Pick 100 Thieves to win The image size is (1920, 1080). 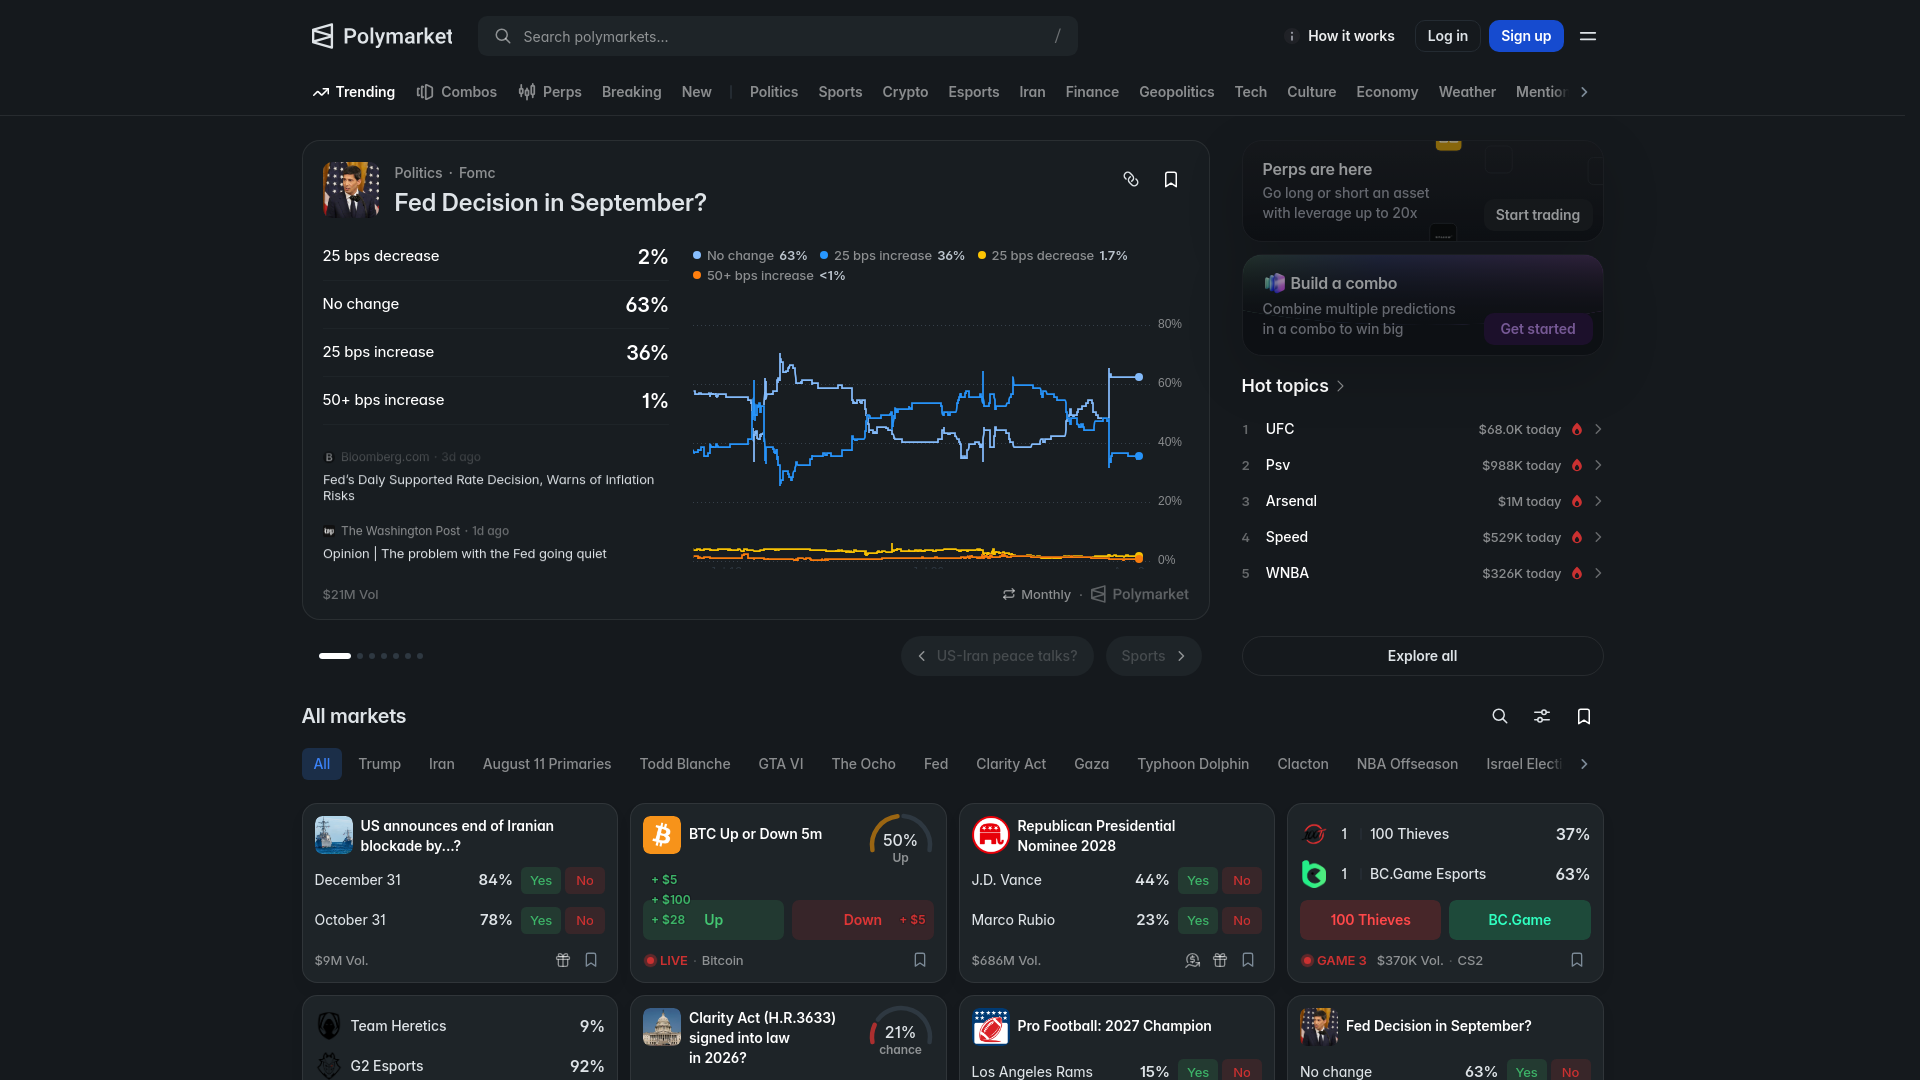point(1370,920)
